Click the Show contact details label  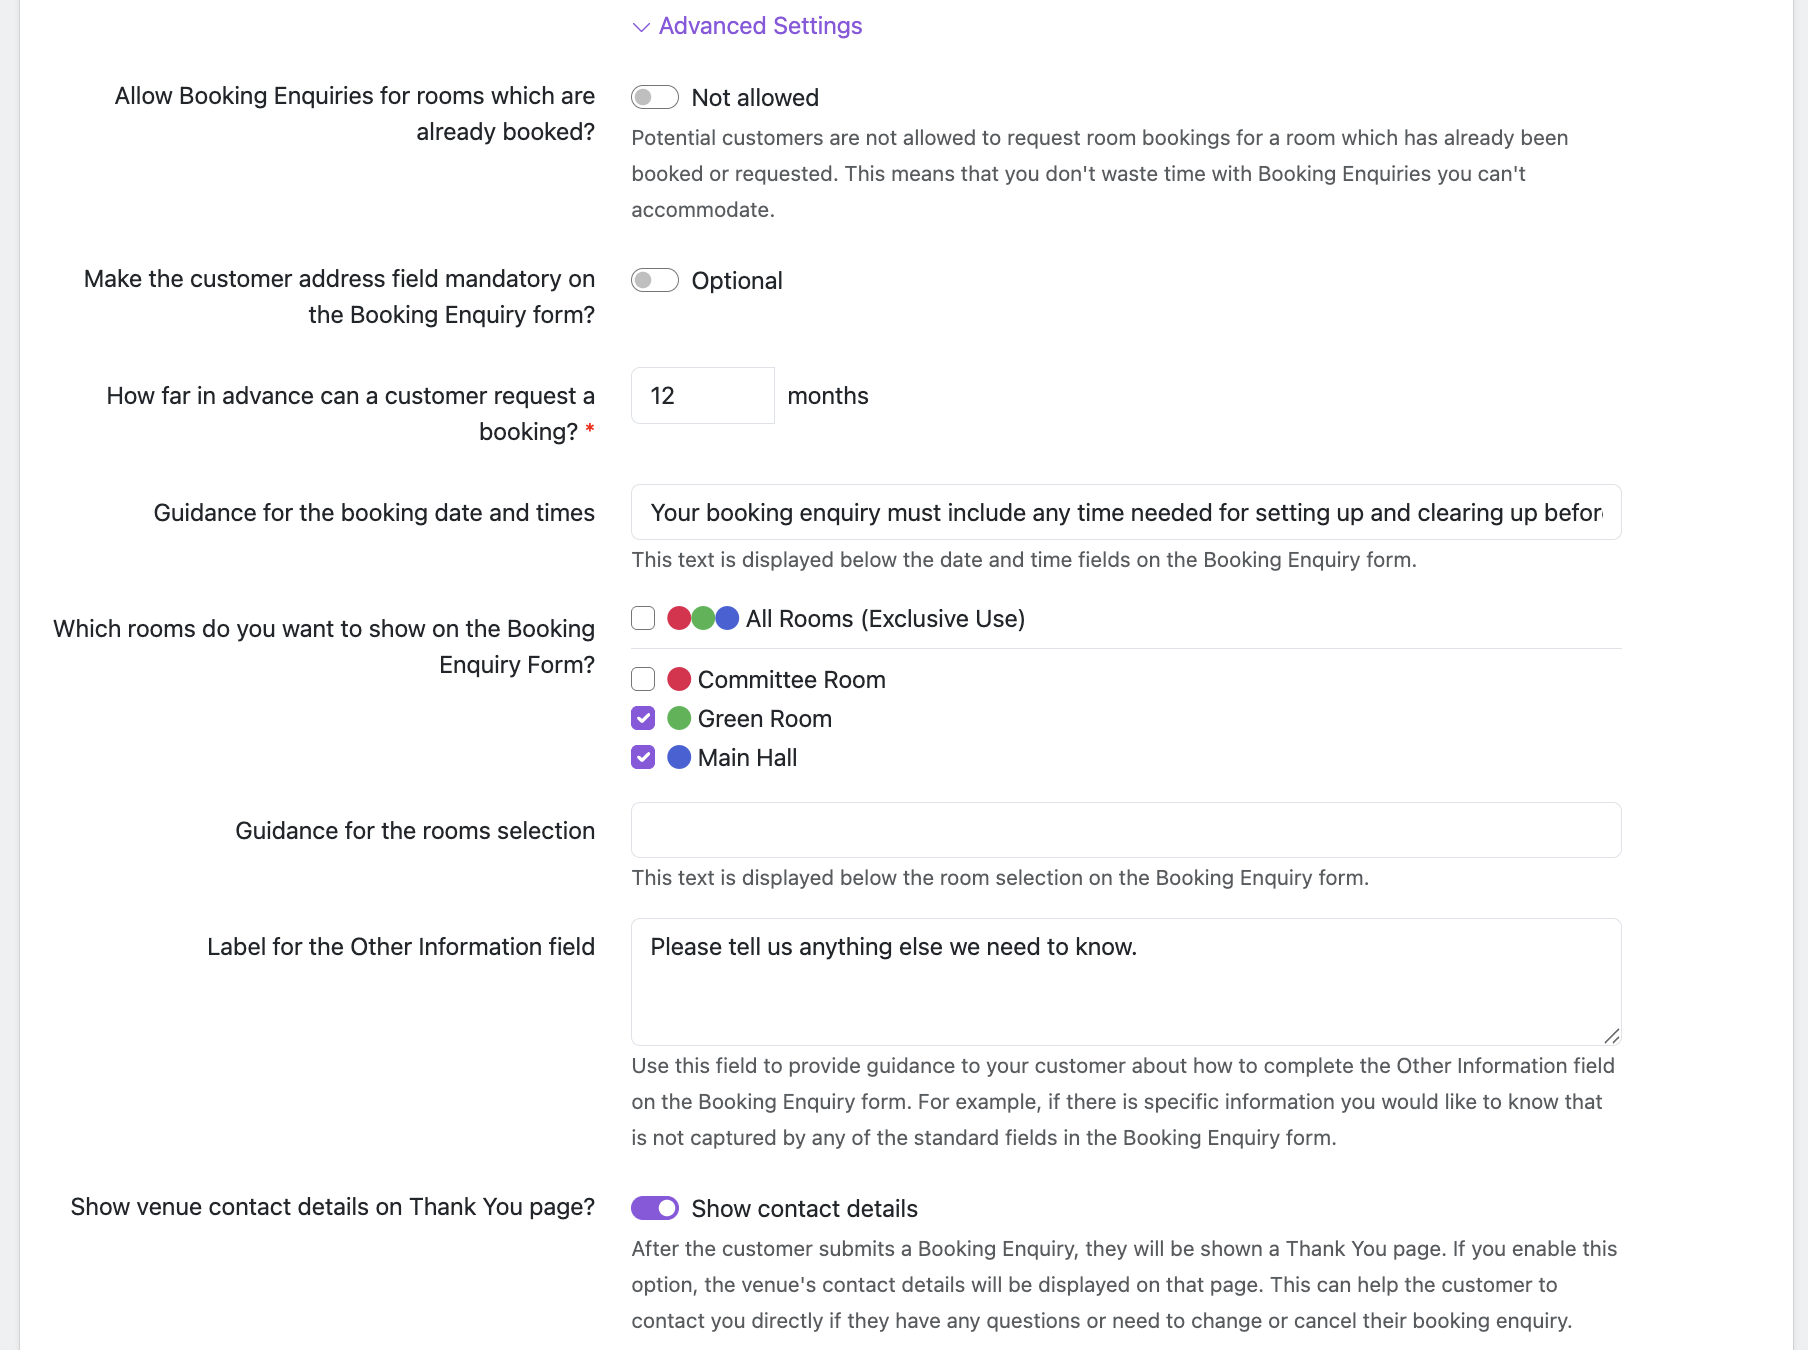804,1209
